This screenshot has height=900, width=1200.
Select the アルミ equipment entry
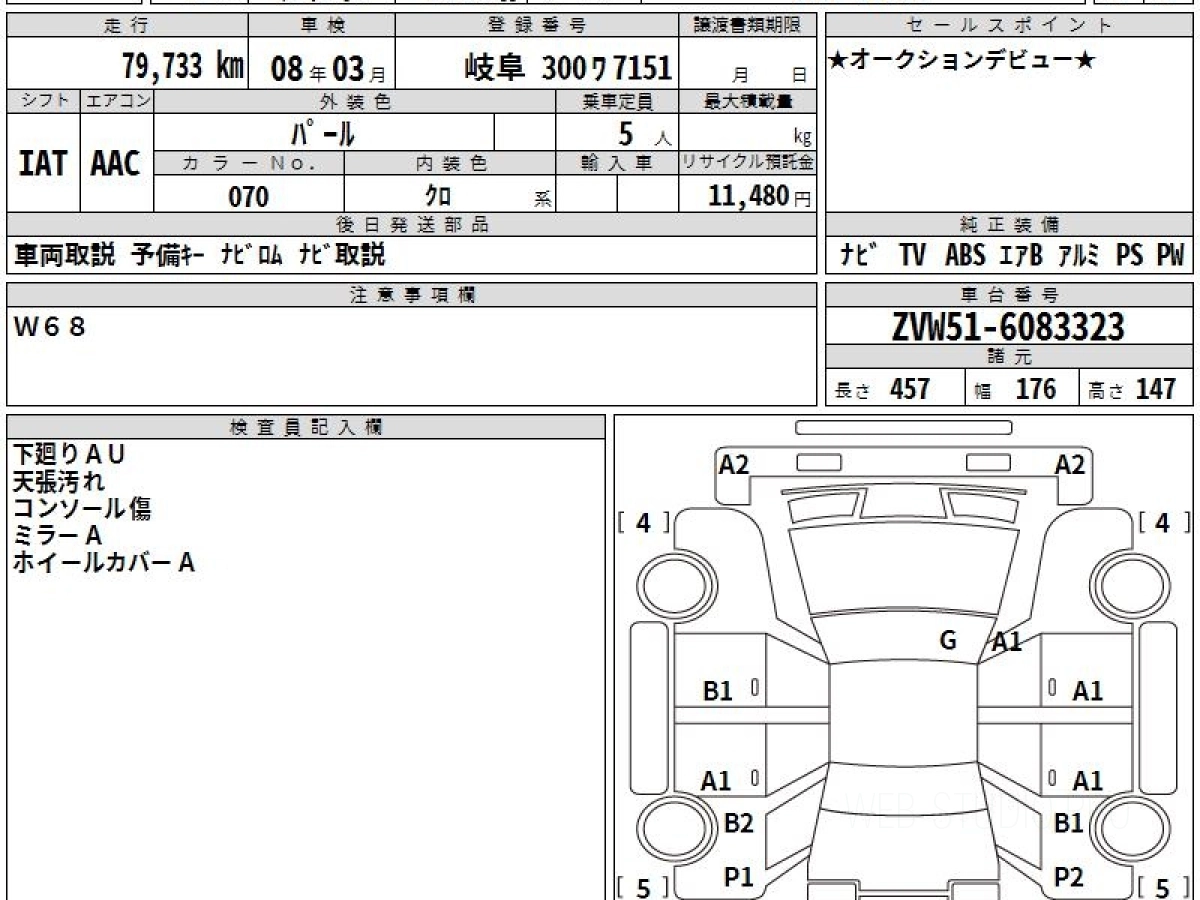click(1079, 256)
